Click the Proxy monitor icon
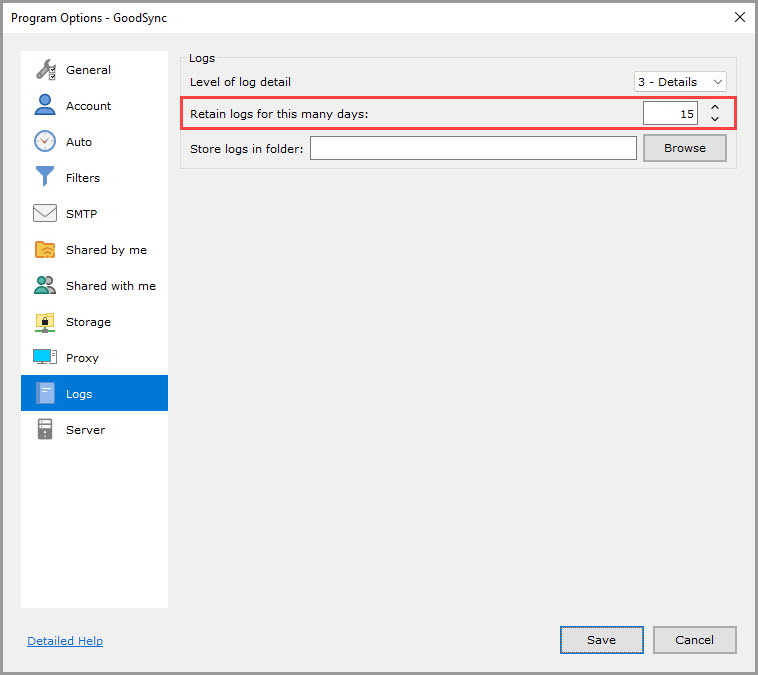The width and height of the screenshot is (758, 675). coord(45,357)
